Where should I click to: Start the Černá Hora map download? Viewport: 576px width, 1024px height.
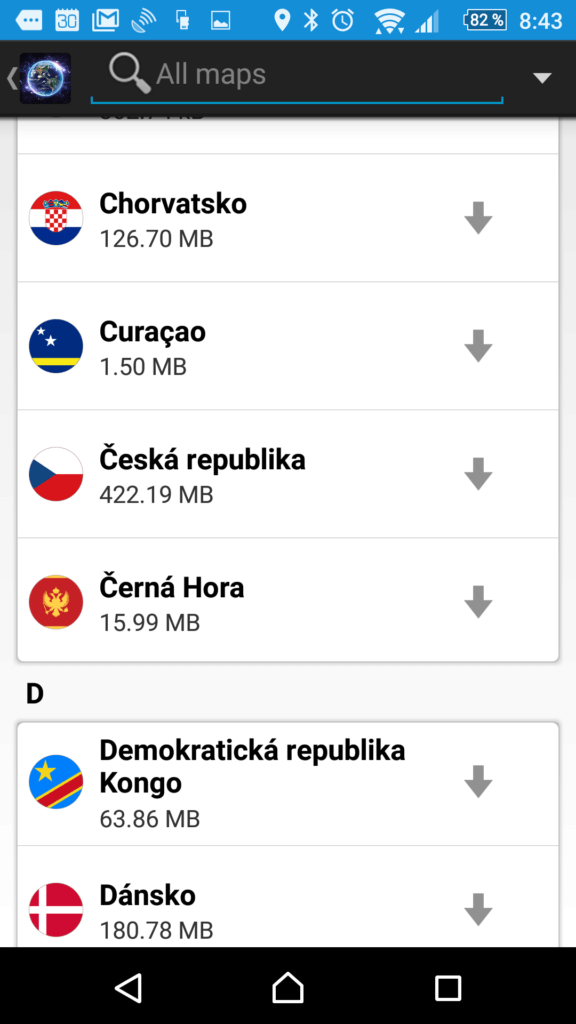tap(478, 601)
